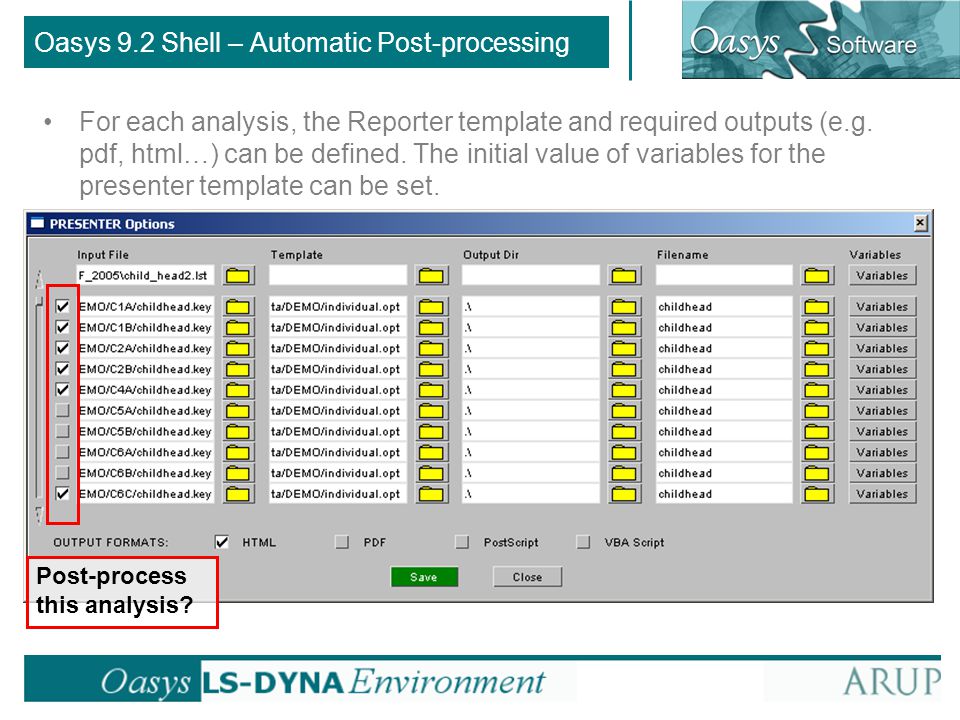The width and height of the screenshot is (960, 720).
Task: Click template field of EMO/C2A/childhead.key row
Action: (x=338, y=348)
